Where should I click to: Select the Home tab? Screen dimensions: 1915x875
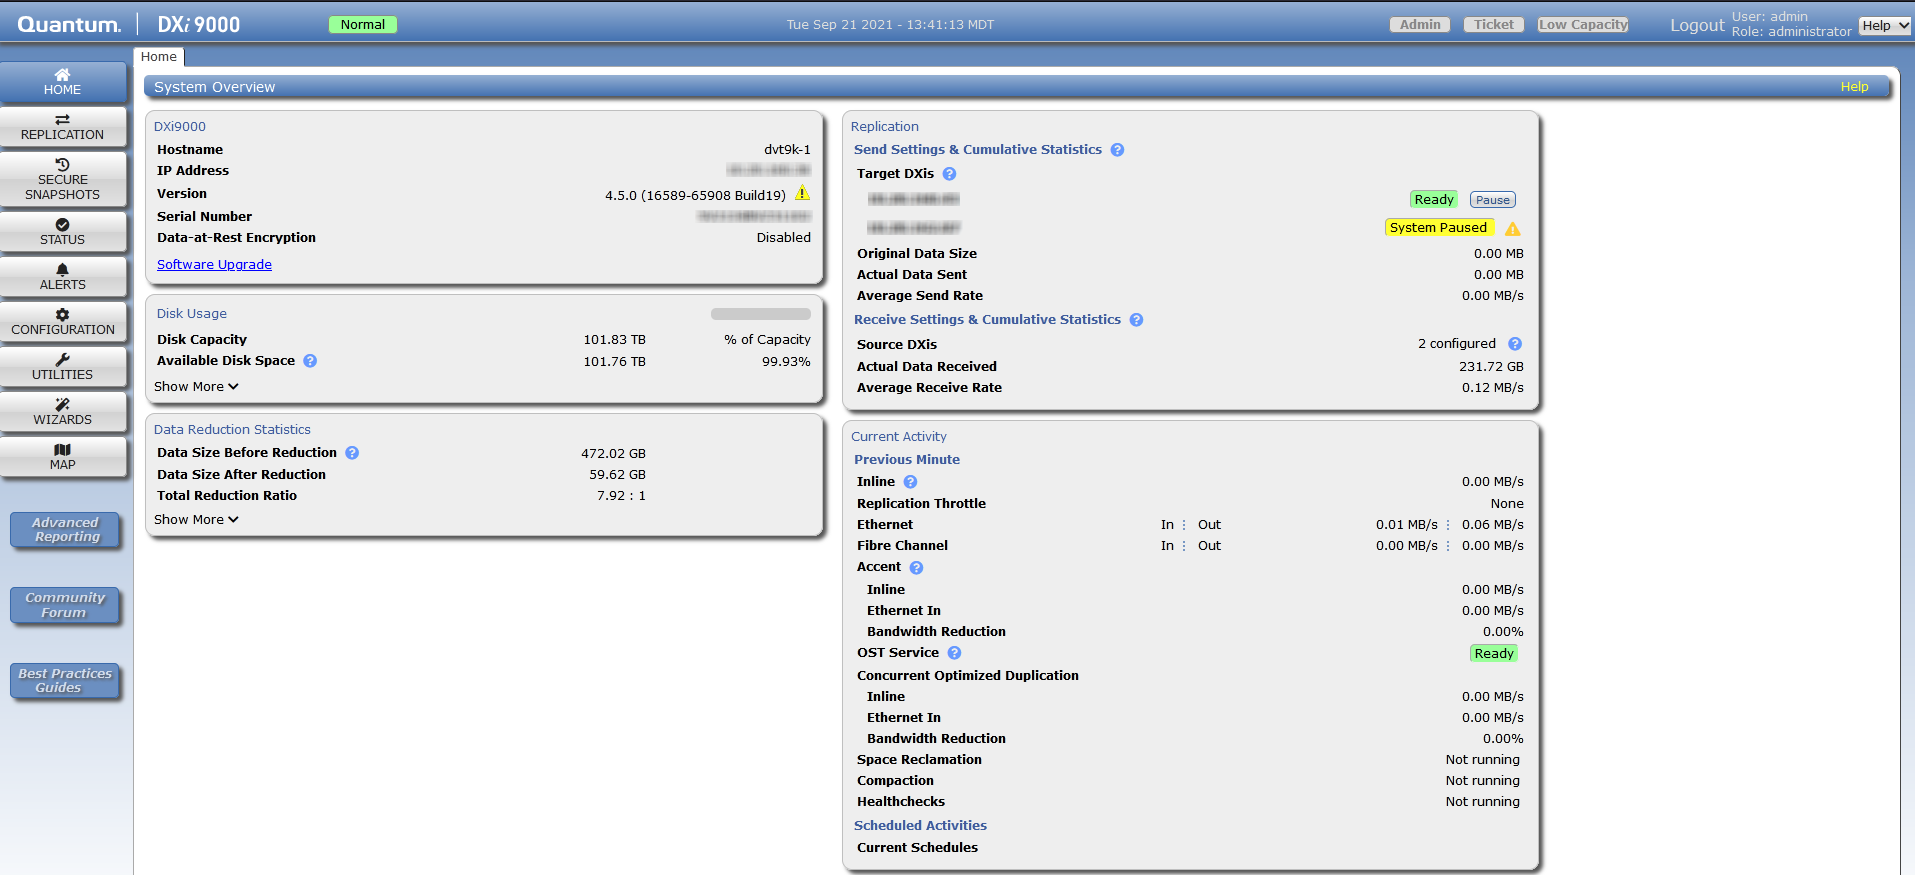[159, 57]
